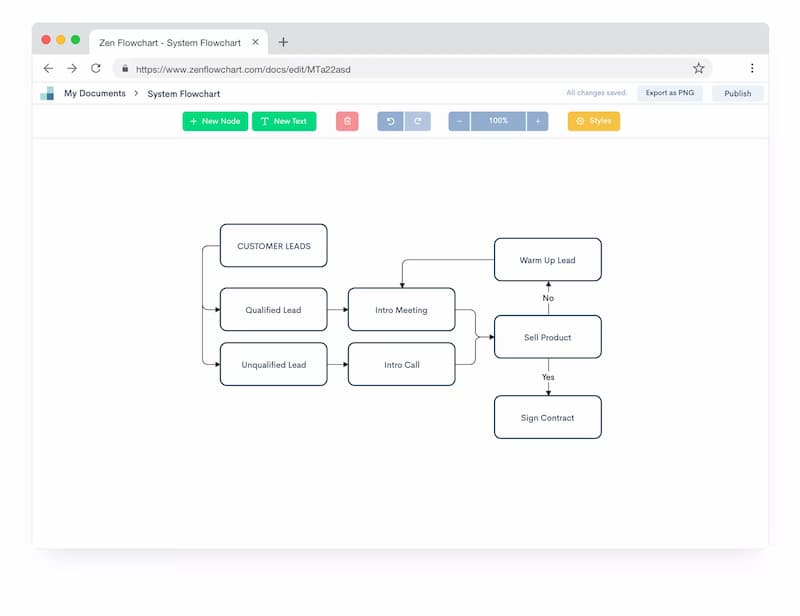This screenshot has height=616, width=800.
Task: Click the Zen Flowchart logo icon
Action: point(47,93)
